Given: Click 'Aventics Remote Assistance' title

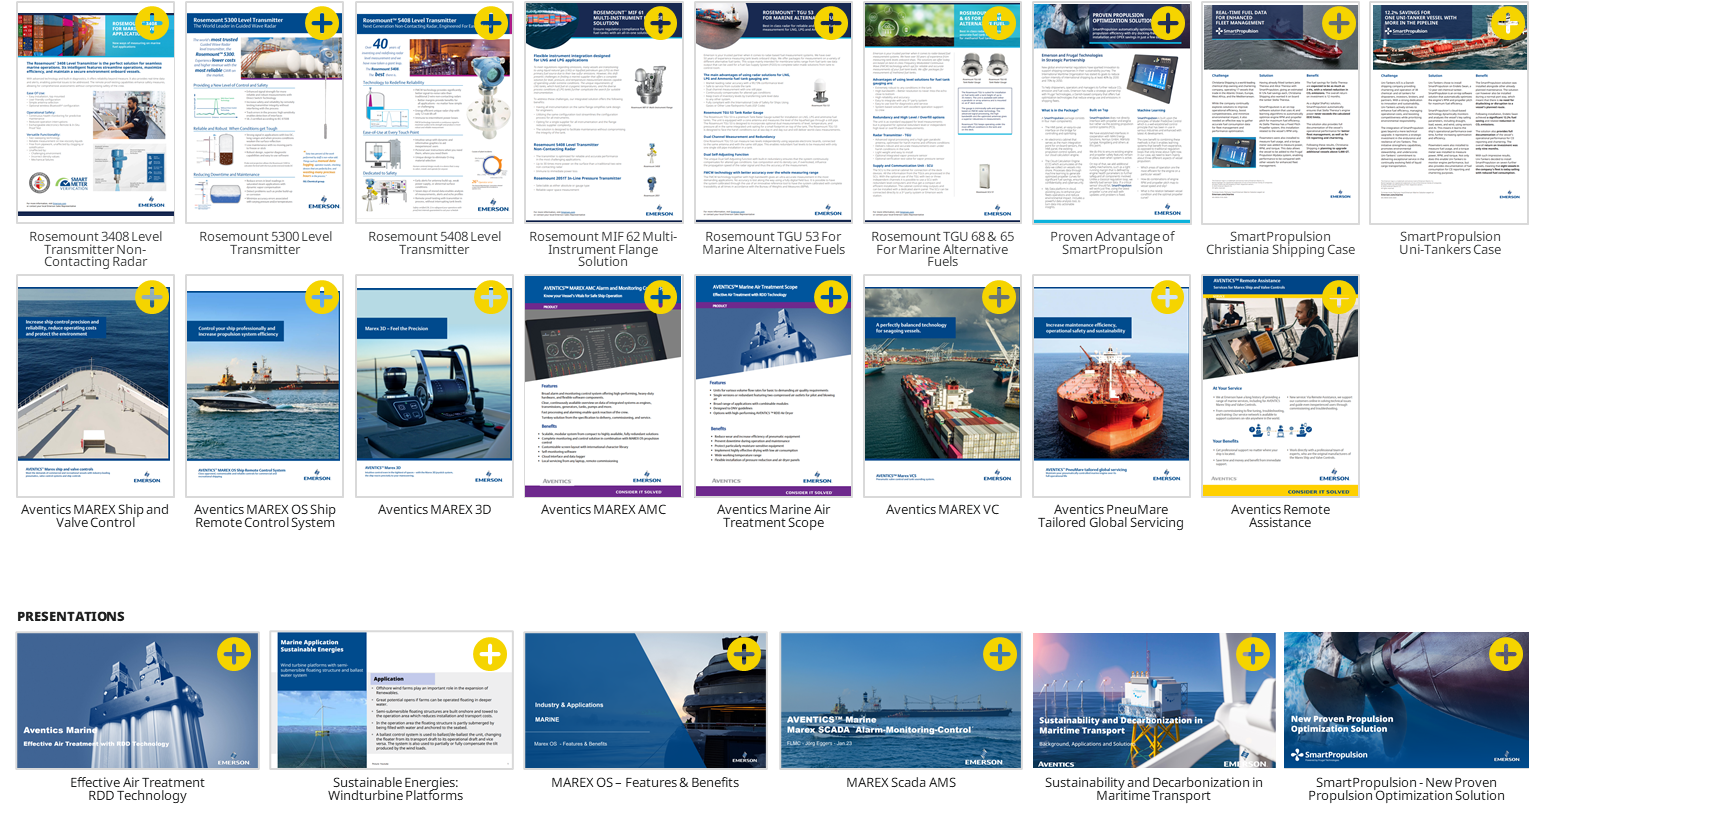Looking at the screenshot, I should (1280, 516).
